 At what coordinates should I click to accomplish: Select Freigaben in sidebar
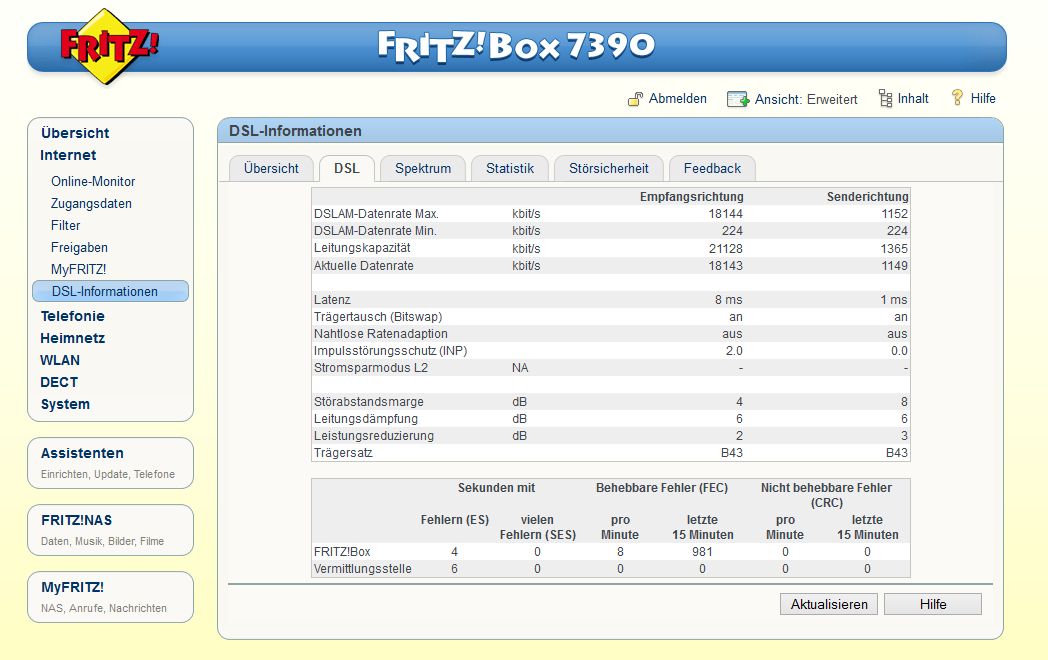79,247
